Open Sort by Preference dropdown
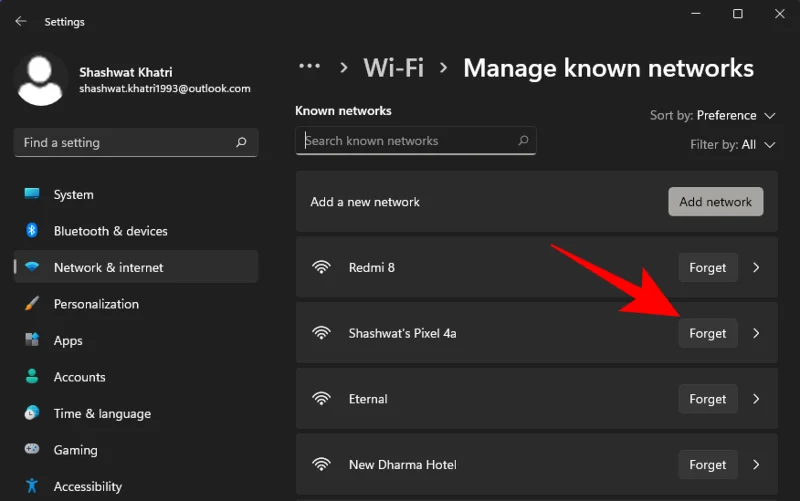 (713, 115)
